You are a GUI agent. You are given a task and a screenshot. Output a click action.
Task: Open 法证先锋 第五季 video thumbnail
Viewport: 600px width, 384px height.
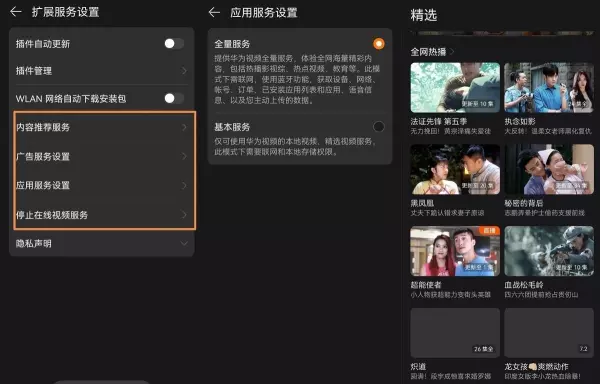tap(455, 88)
